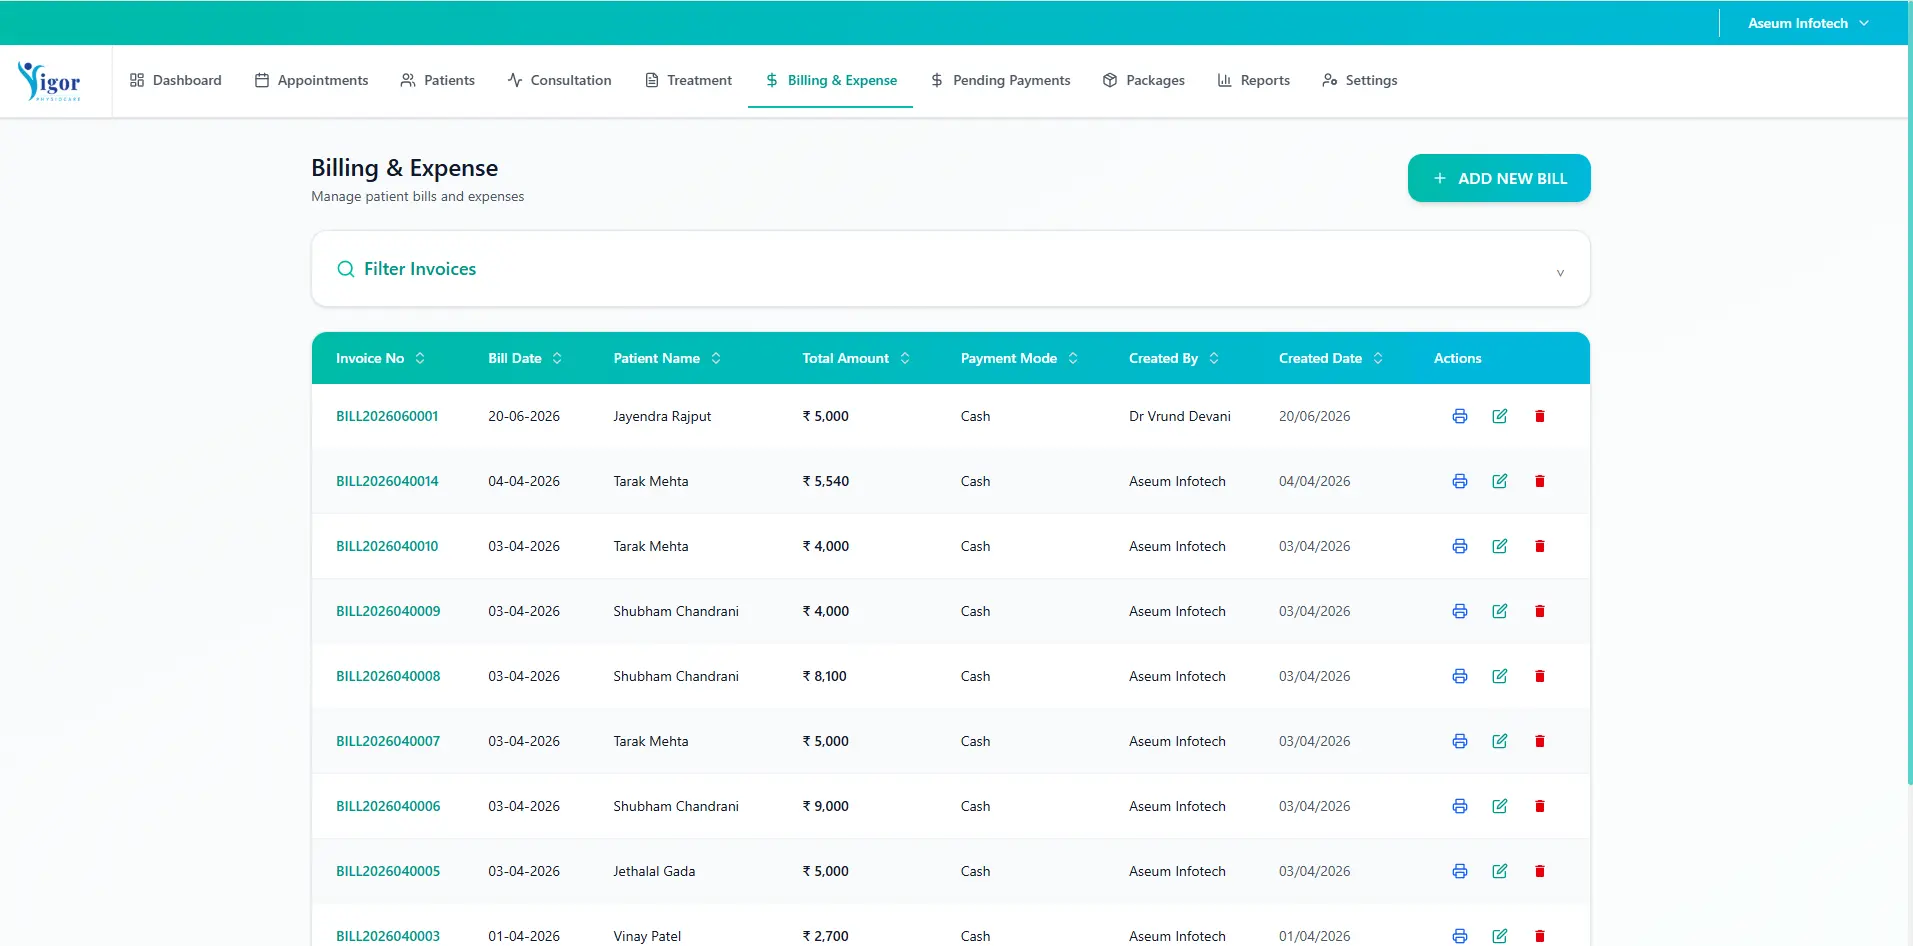Sort table by Created Date
The image size is (1913, 946).
(x=1331, y=358)
